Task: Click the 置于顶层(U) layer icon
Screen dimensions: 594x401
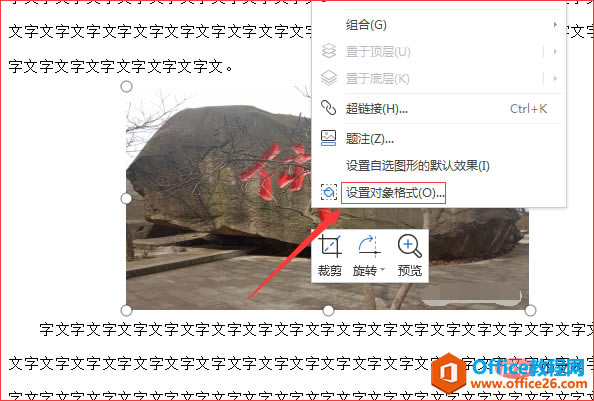Action: (x=328, y=51)
